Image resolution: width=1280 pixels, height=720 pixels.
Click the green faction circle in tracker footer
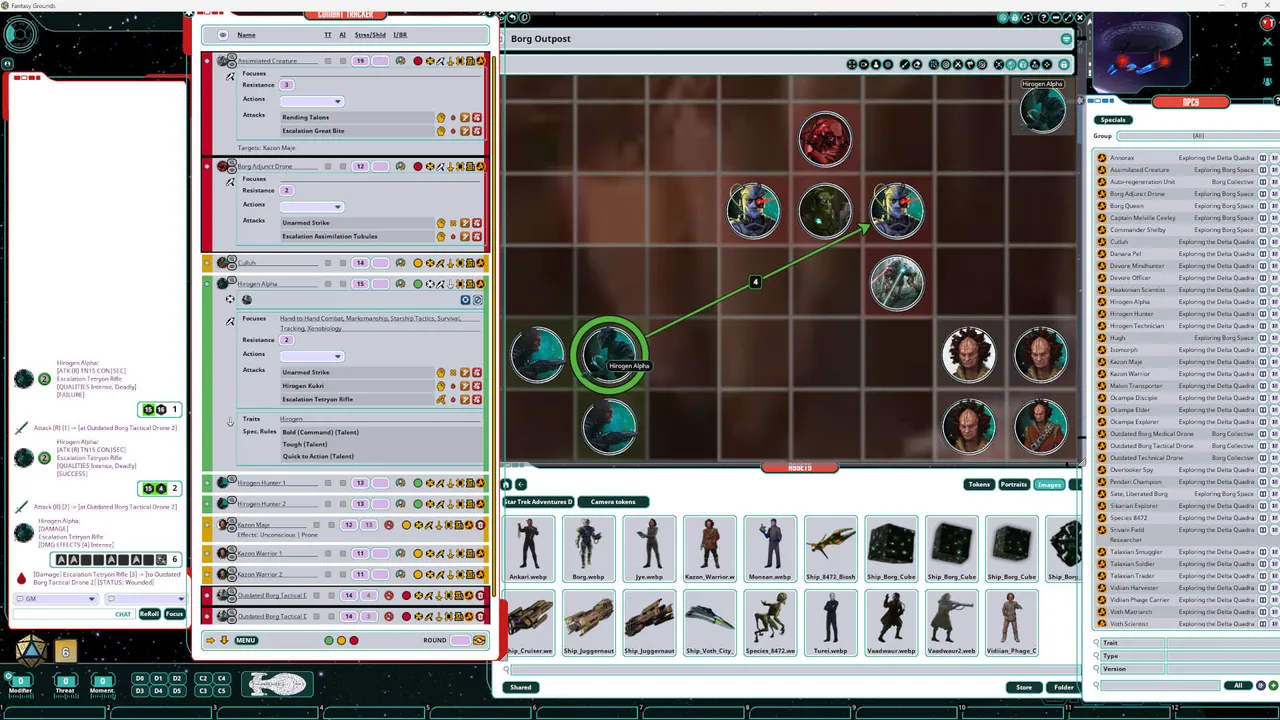pyautogui.click(x=329, y=640)
